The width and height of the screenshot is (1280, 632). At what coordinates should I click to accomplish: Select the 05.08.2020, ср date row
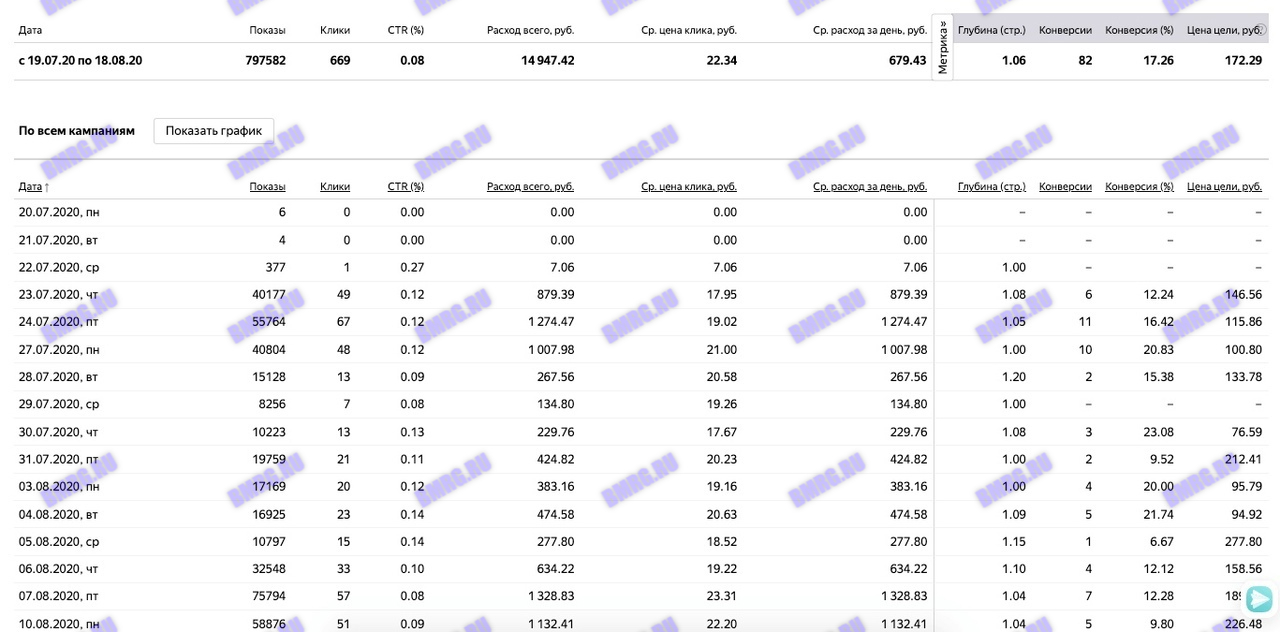click(x=59, y=541)
